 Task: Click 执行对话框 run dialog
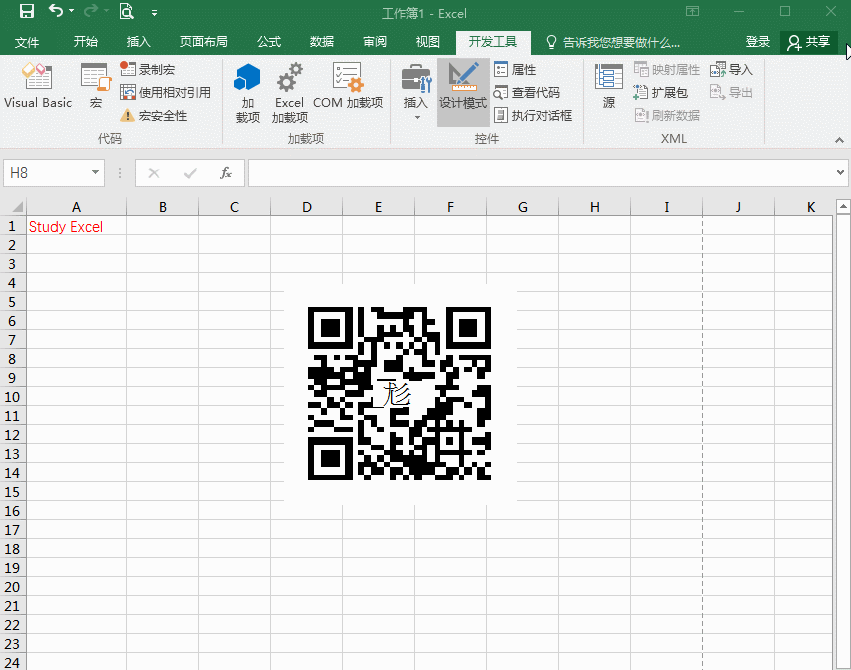533,116
